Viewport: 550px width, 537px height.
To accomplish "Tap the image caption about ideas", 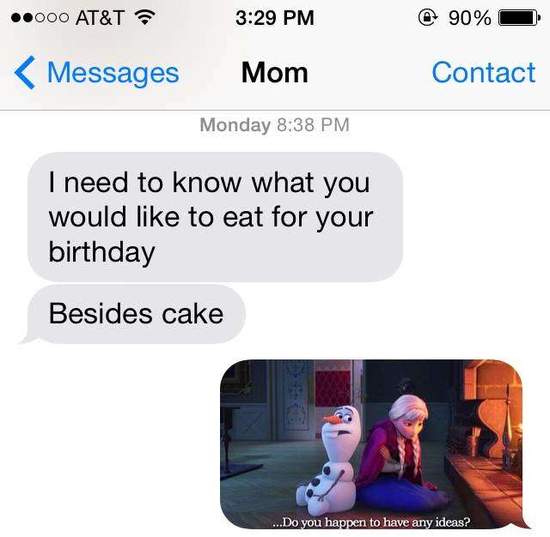I will pyautogui.click(x=371, y=522).
